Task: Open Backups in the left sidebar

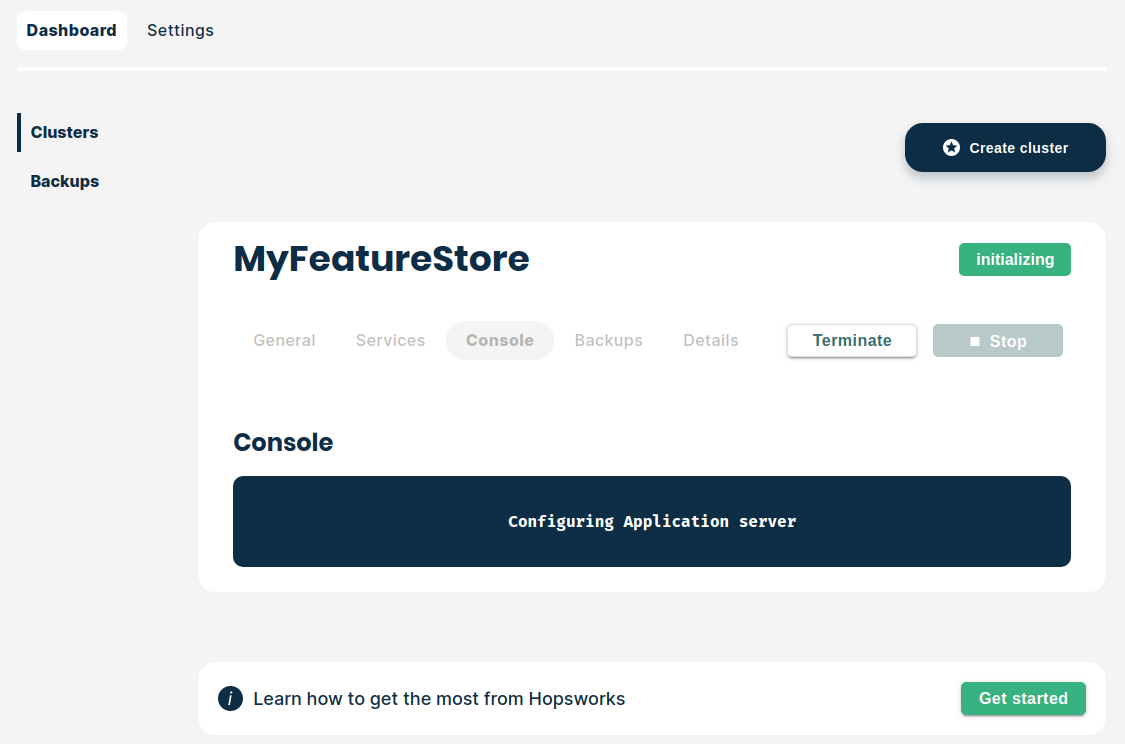Action: pos(64,181)
